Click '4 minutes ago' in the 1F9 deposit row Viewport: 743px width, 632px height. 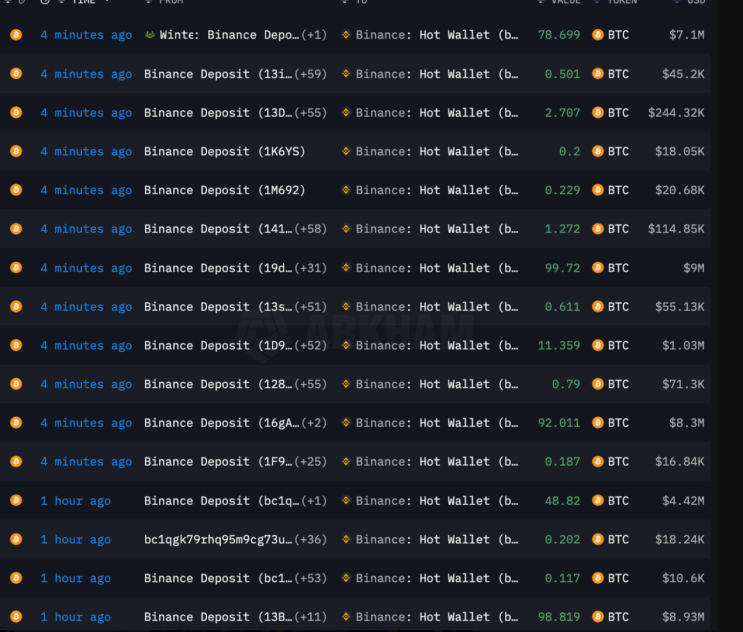click(86, 462)
